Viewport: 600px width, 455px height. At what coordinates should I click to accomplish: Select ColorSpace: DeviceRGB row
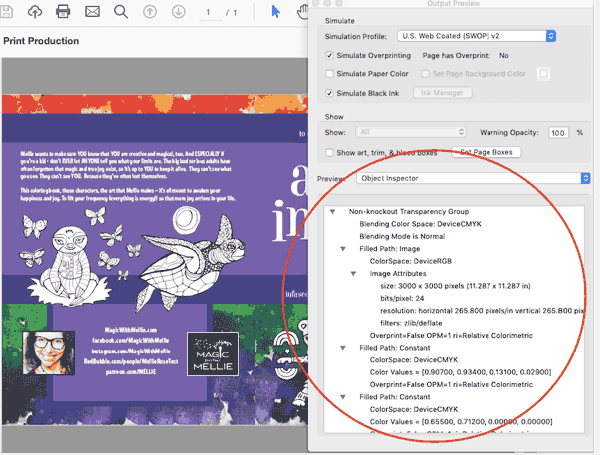[411, 261]
